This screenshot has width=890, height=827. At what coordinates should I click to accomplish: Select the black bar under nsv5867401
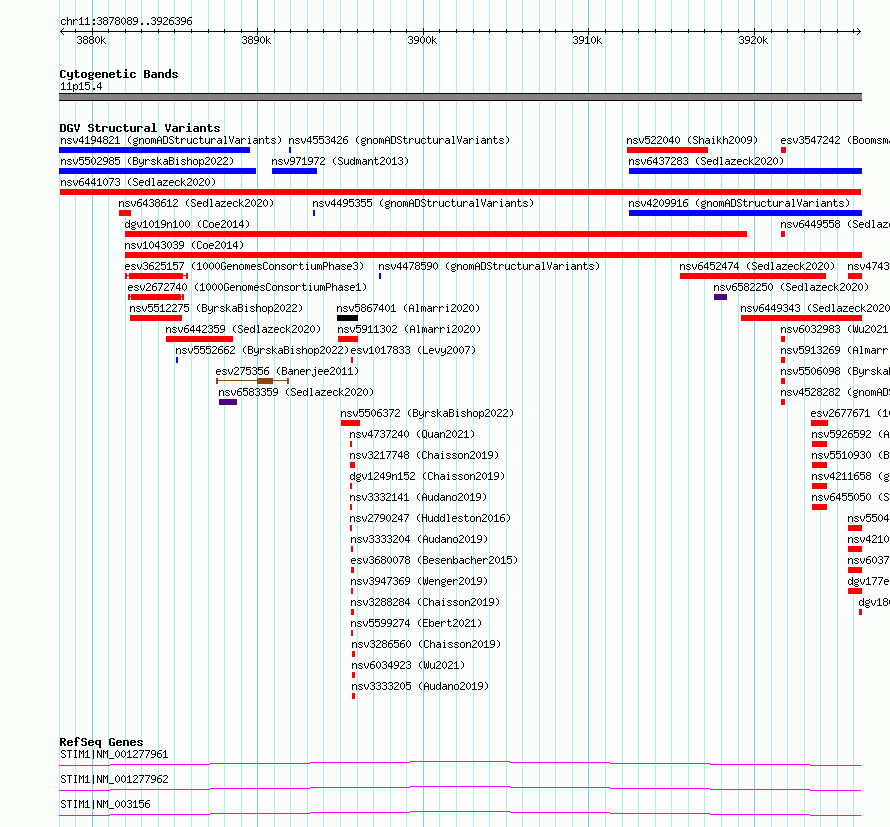click(347, 318)
